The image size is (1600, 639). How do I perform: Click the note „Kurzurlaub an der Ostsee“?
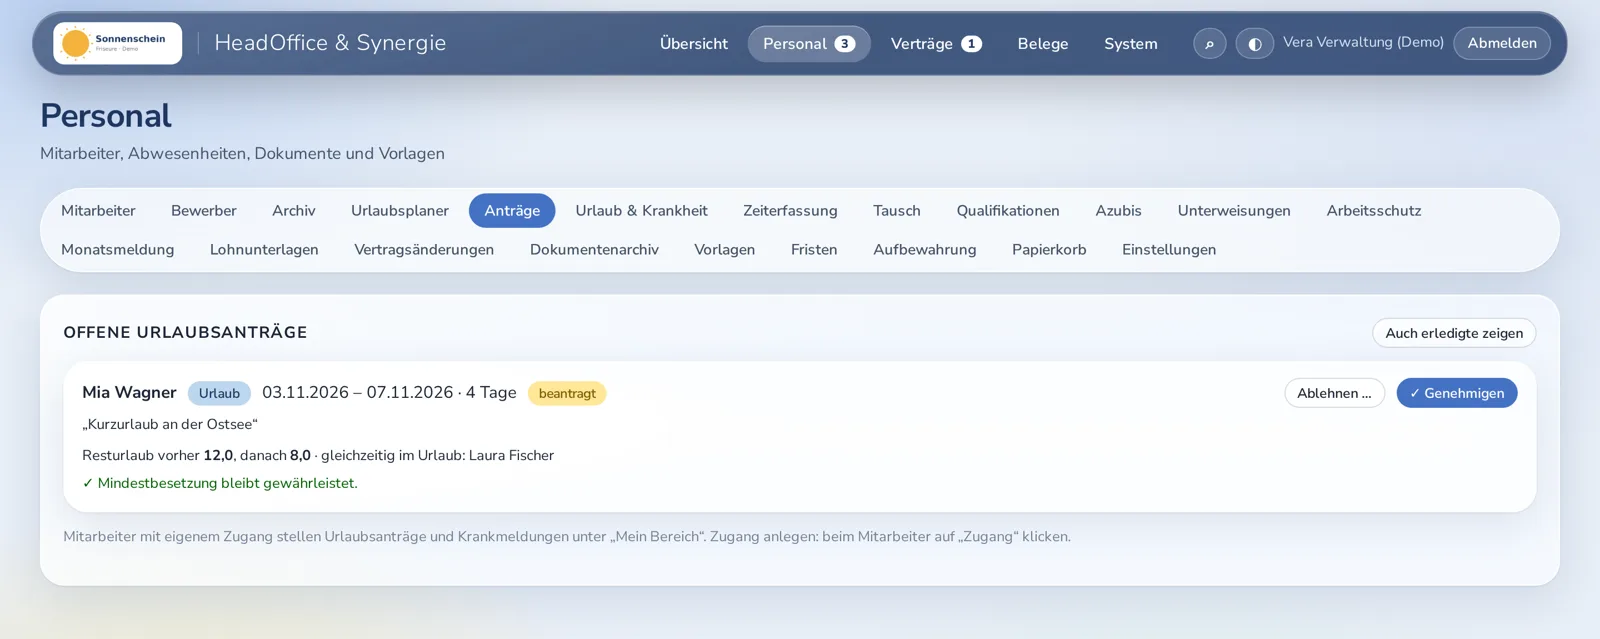pyautogui.click(x=170, y=424)
